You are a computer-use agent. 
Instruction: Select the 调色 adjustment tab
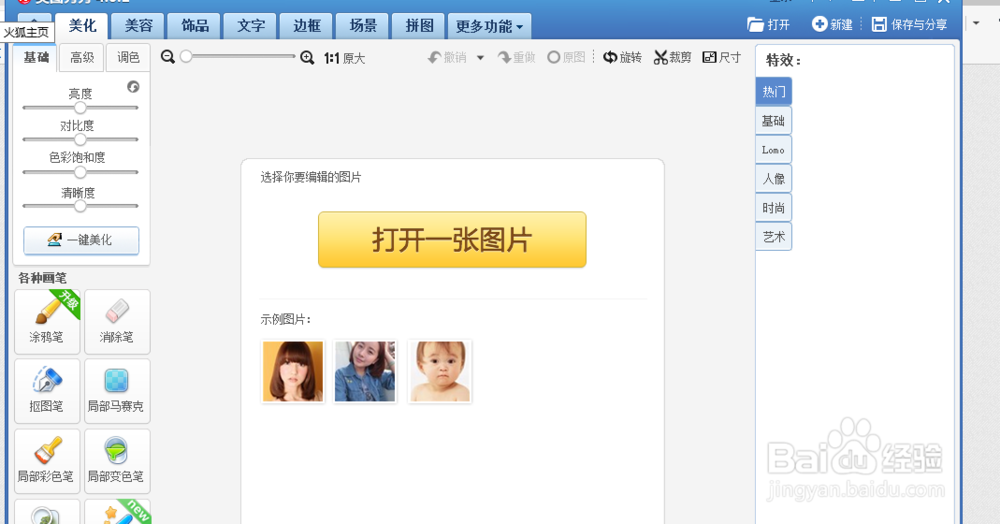pyautogui.click(x=128, y=57)
